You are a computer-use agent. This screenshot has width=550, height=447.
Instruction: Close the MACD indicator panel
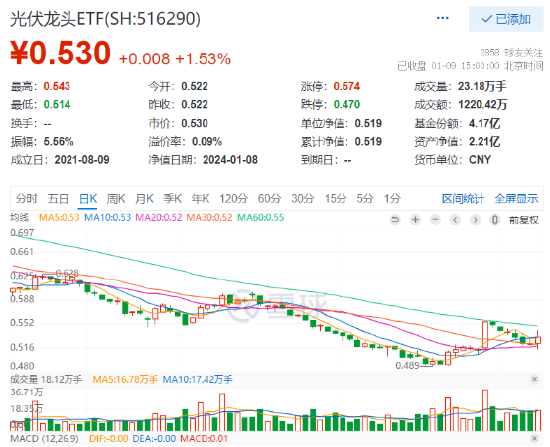[535, 439]
